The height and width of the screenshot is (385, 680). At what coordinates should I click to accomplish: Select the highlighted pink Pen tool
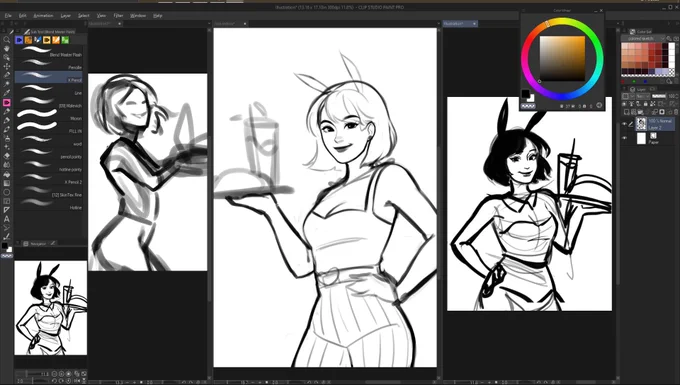7,102
